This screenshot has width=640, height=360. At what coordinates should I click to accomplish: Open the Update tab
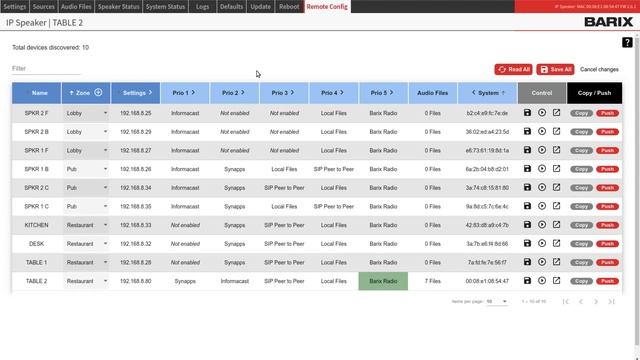click(260, 7)
